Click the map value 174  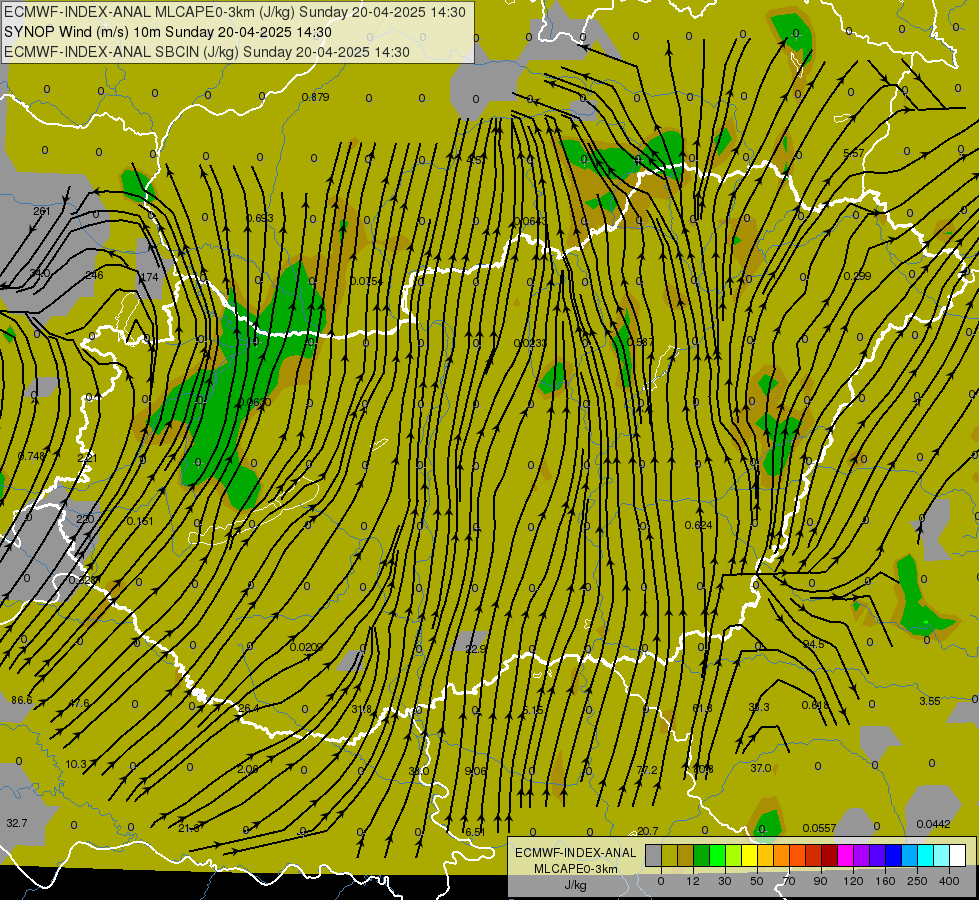[149, 277]
